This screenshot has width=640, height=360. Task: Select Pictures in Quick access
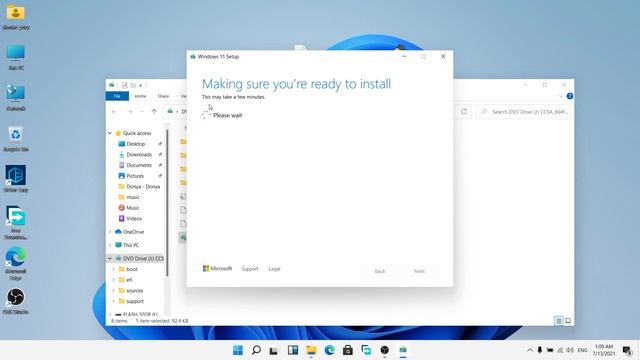[135, 176]
